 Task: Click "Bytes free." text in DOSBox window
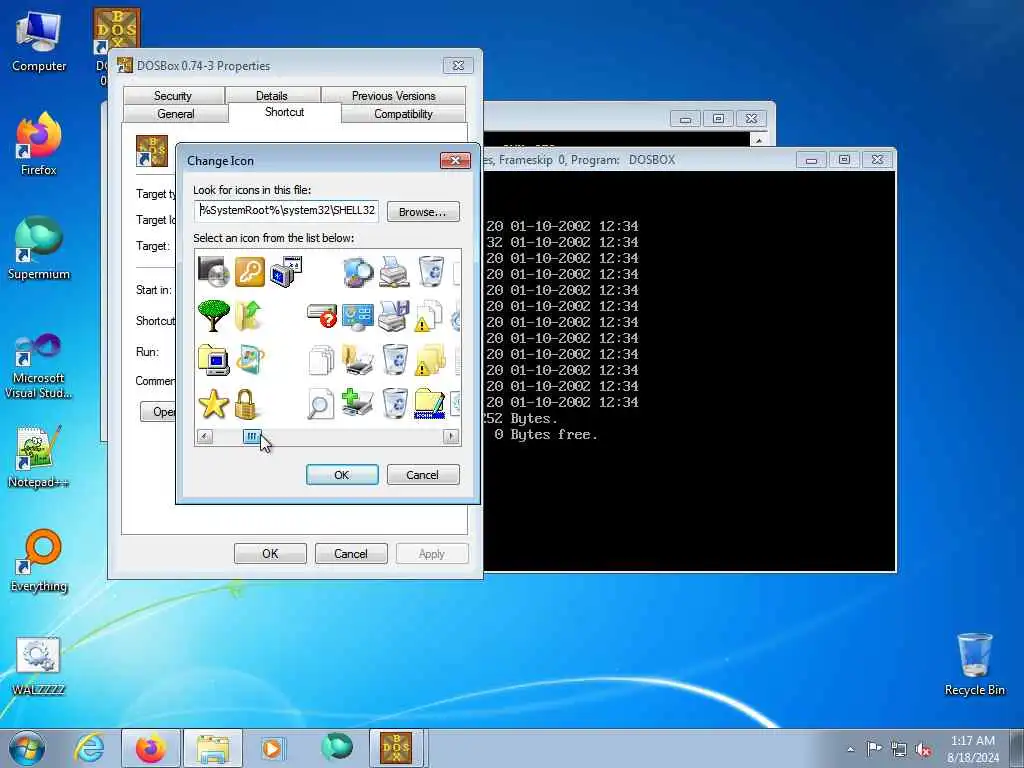[x=554, y=435]
